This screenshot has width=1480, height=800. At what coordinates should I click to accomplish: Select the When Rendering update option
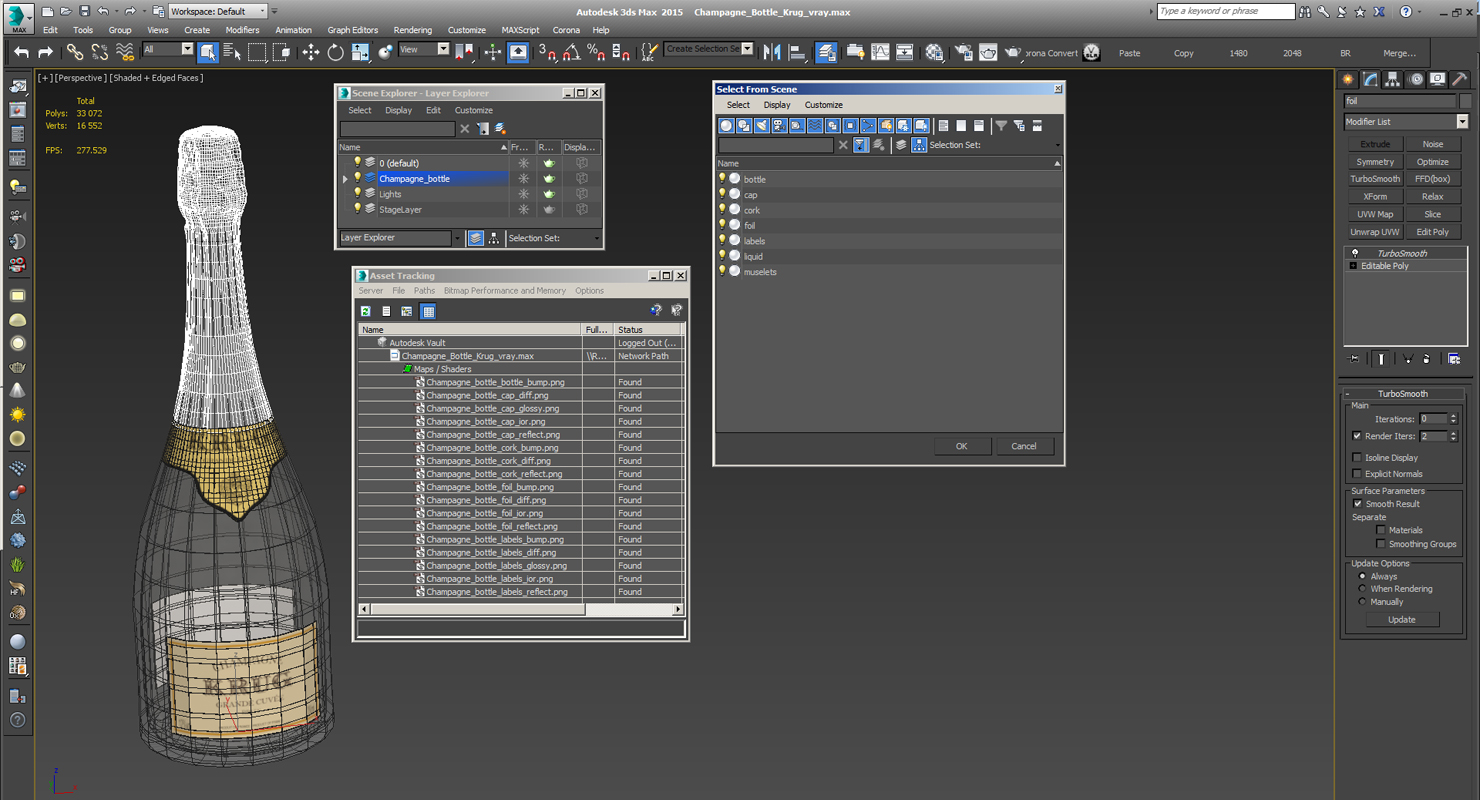click(1362, 589)
